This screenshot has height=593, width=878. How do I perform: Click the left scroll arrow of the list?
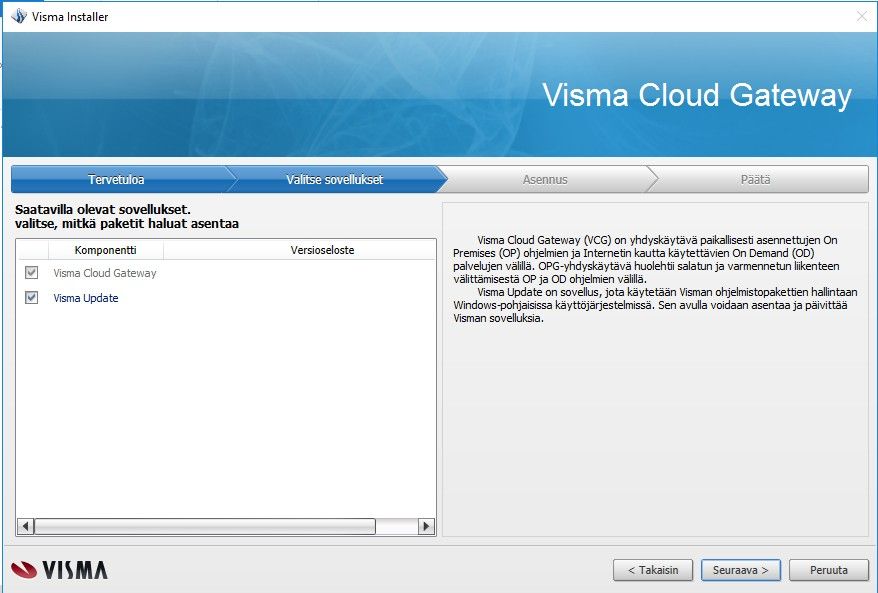point(25,526)
